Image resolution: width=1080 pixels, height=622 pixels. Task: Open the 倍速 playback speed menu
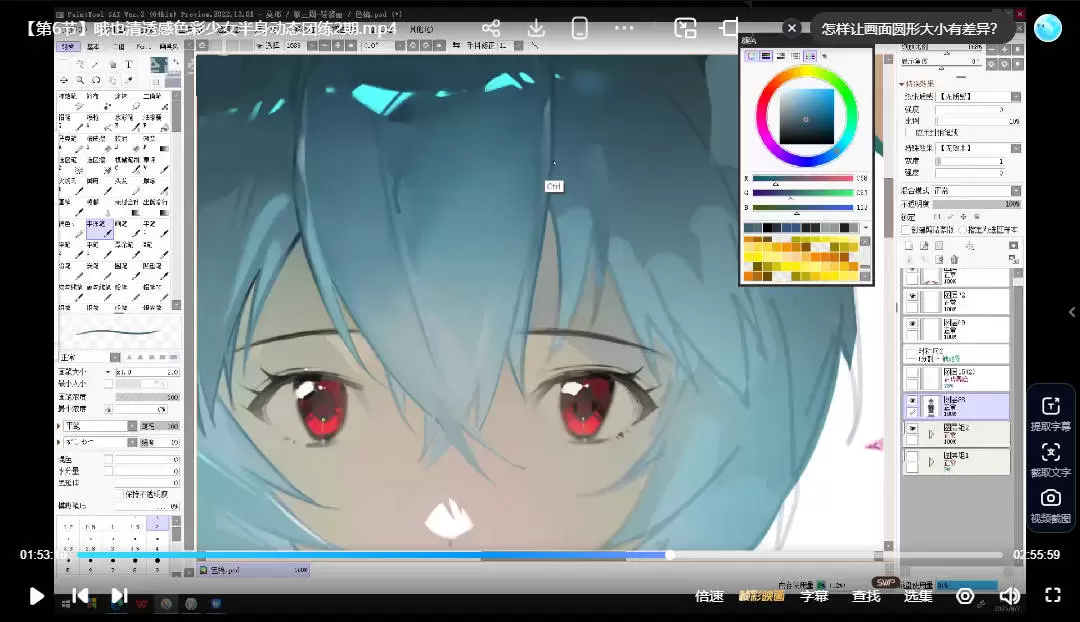click(709, 596)
